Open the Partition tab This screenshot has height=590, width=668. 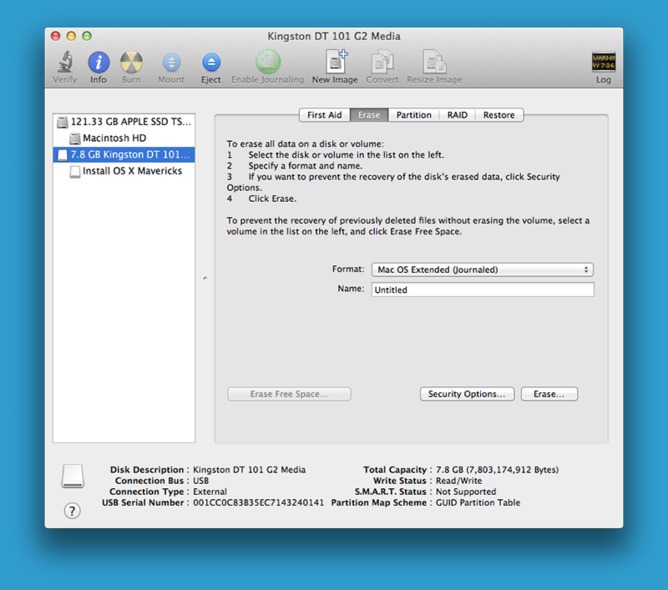tap(414, 115)
